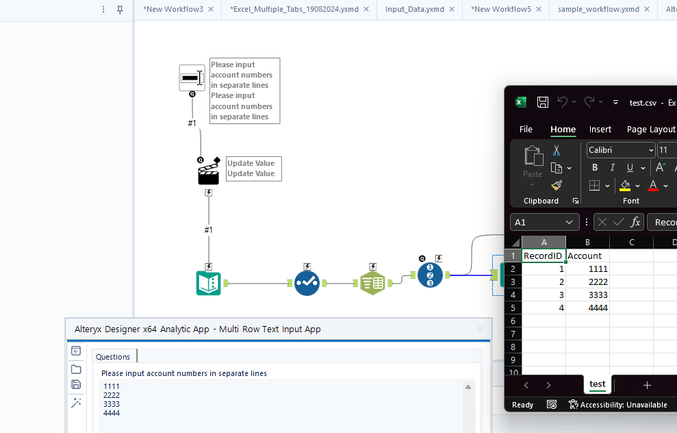Viewport: 677px width, 433px height.
Task: Toggle Bold formatting in Excel
Action: (595, 168)
